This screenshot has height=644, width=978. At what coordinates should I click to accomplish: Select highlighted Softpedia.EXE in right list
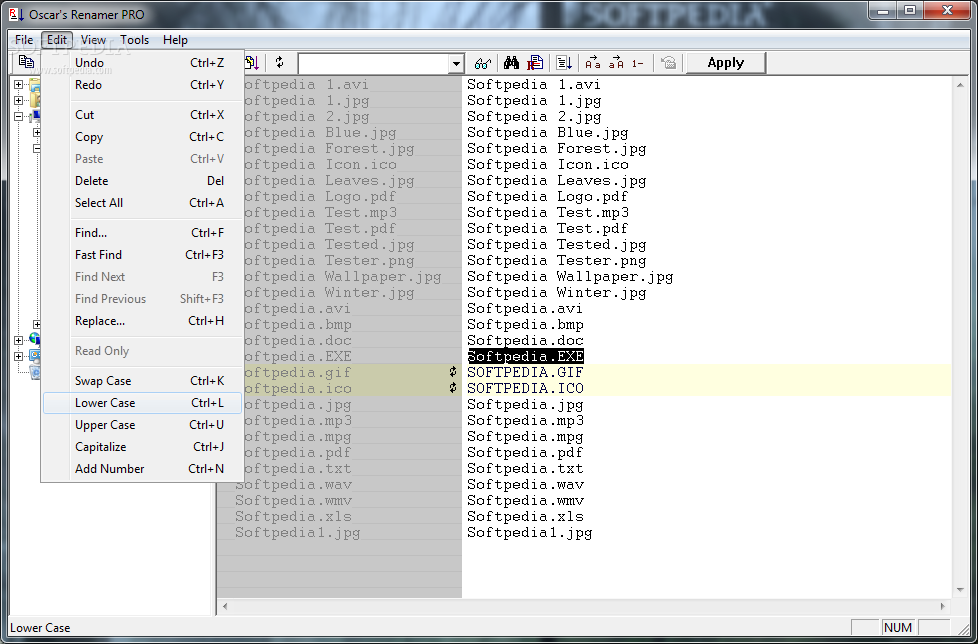(x=525, y=356)
